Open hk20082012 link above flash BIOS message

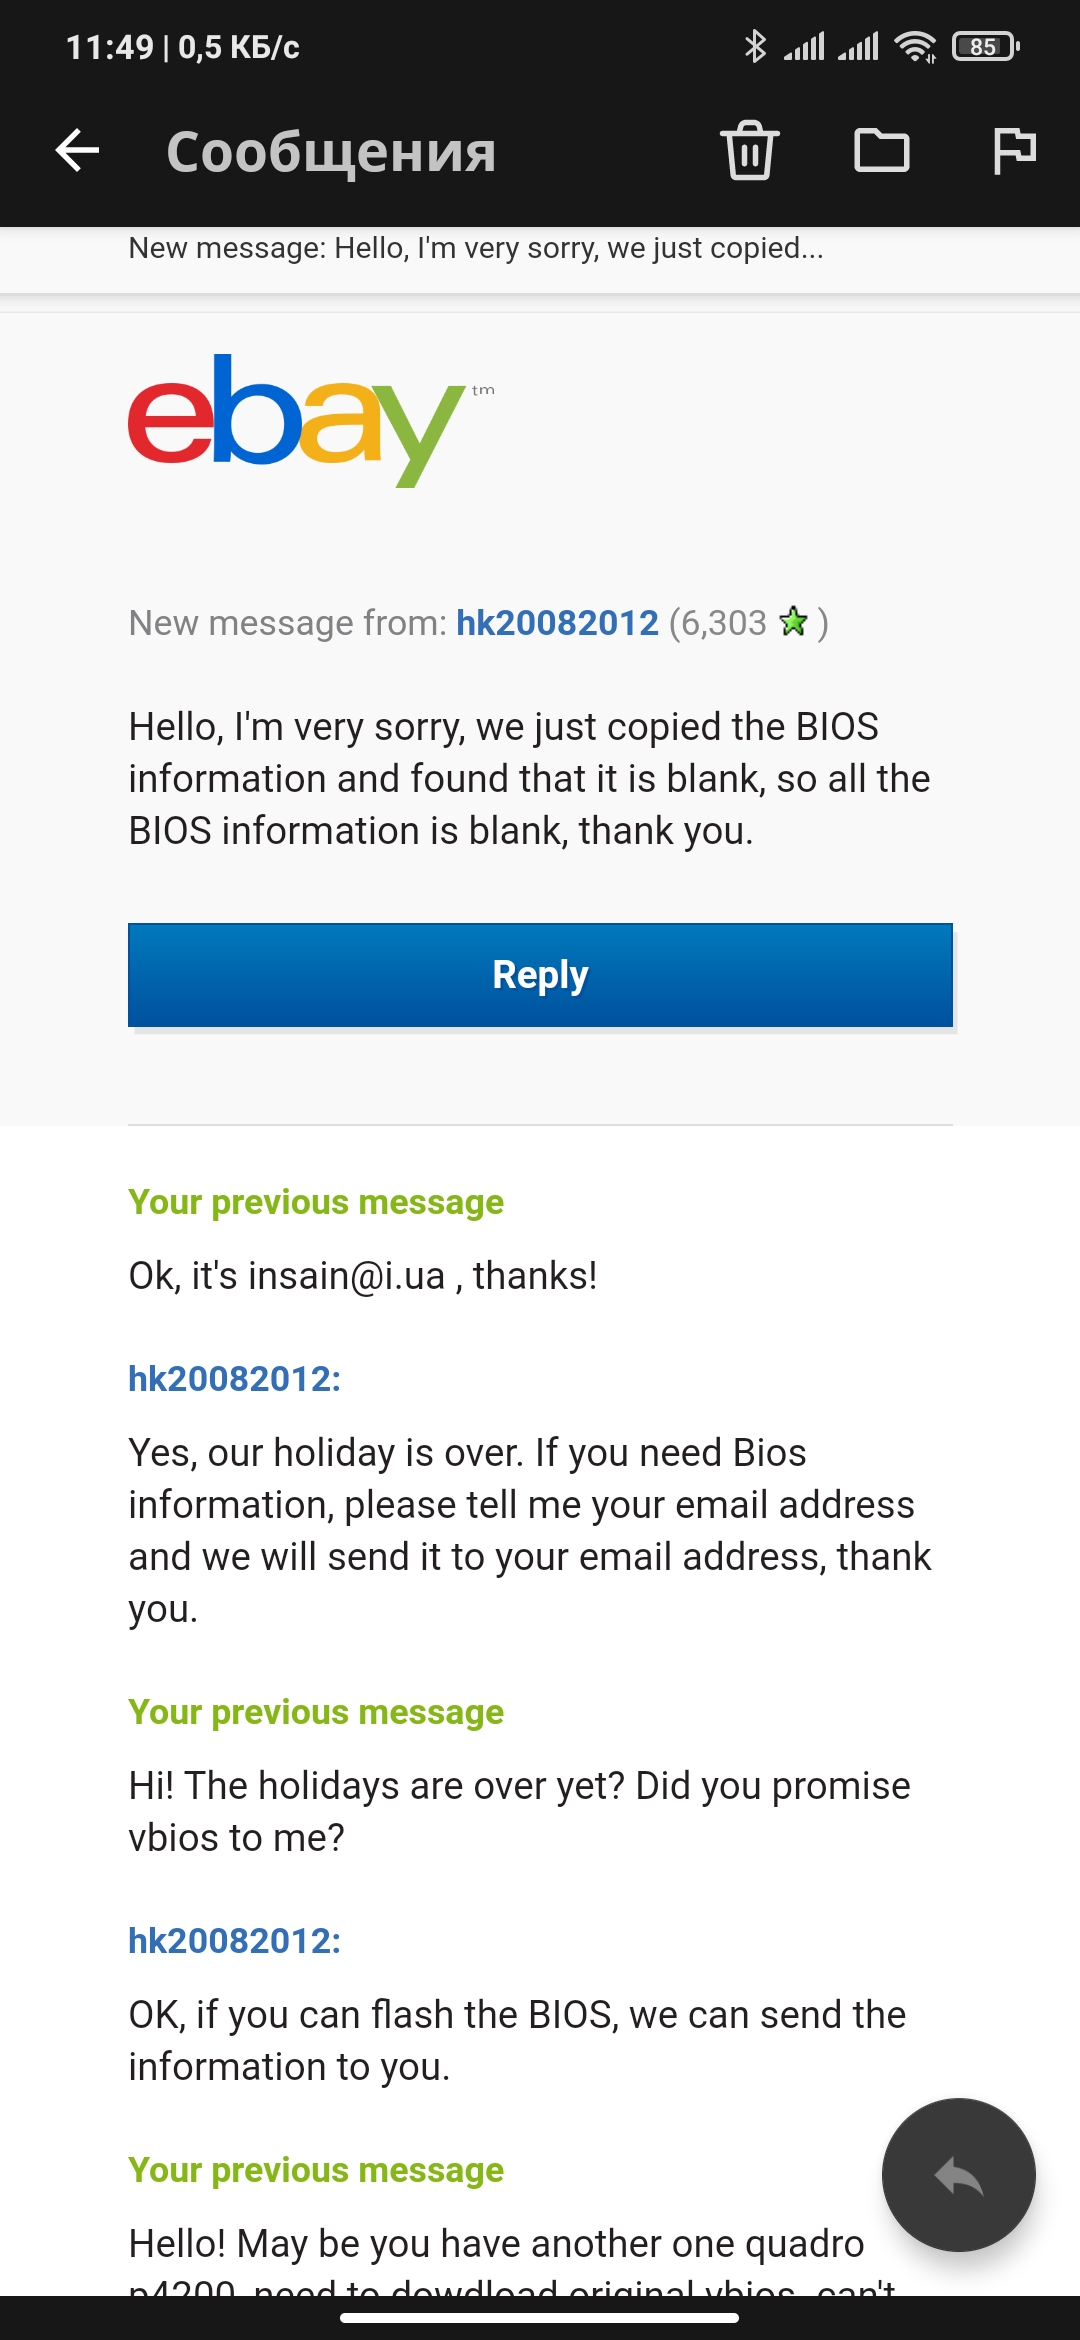tap(234, 1941)
